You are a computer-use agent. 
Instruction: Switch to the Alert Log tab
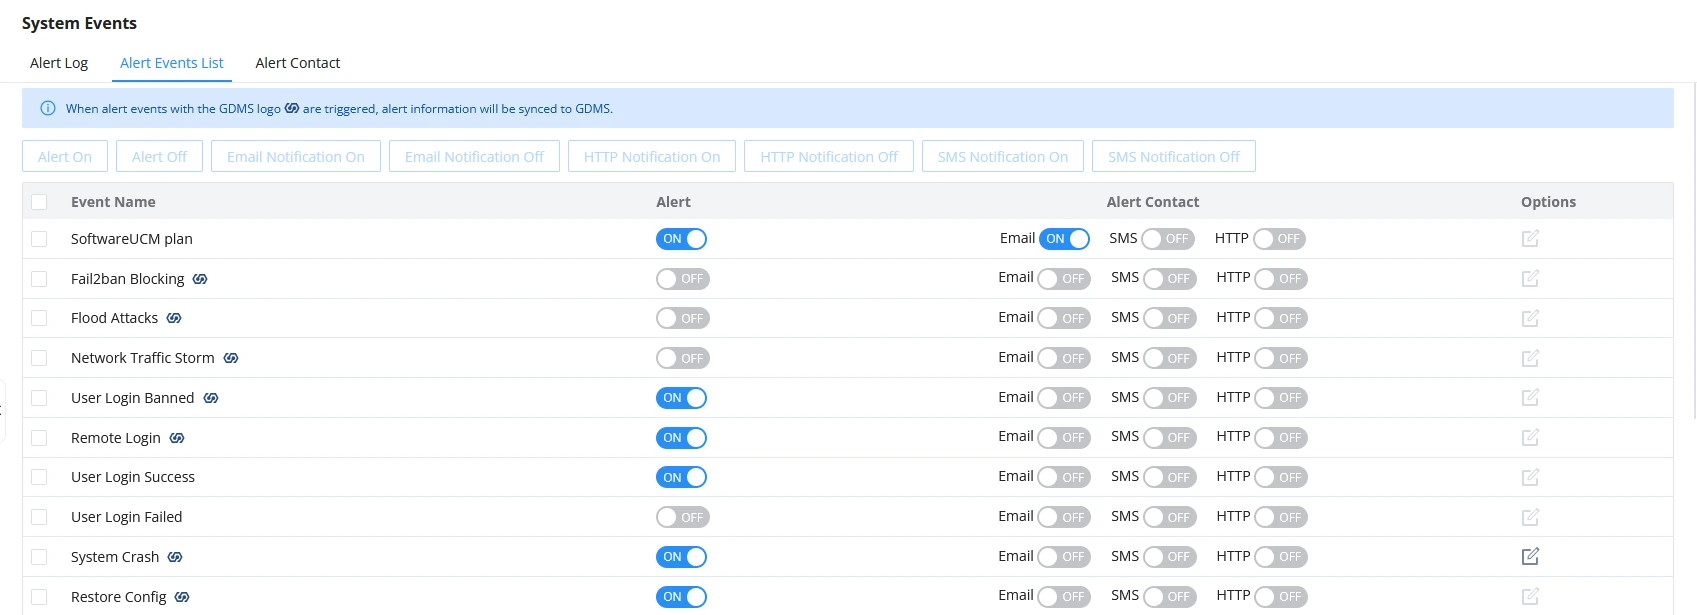click(x=59, y=63)
